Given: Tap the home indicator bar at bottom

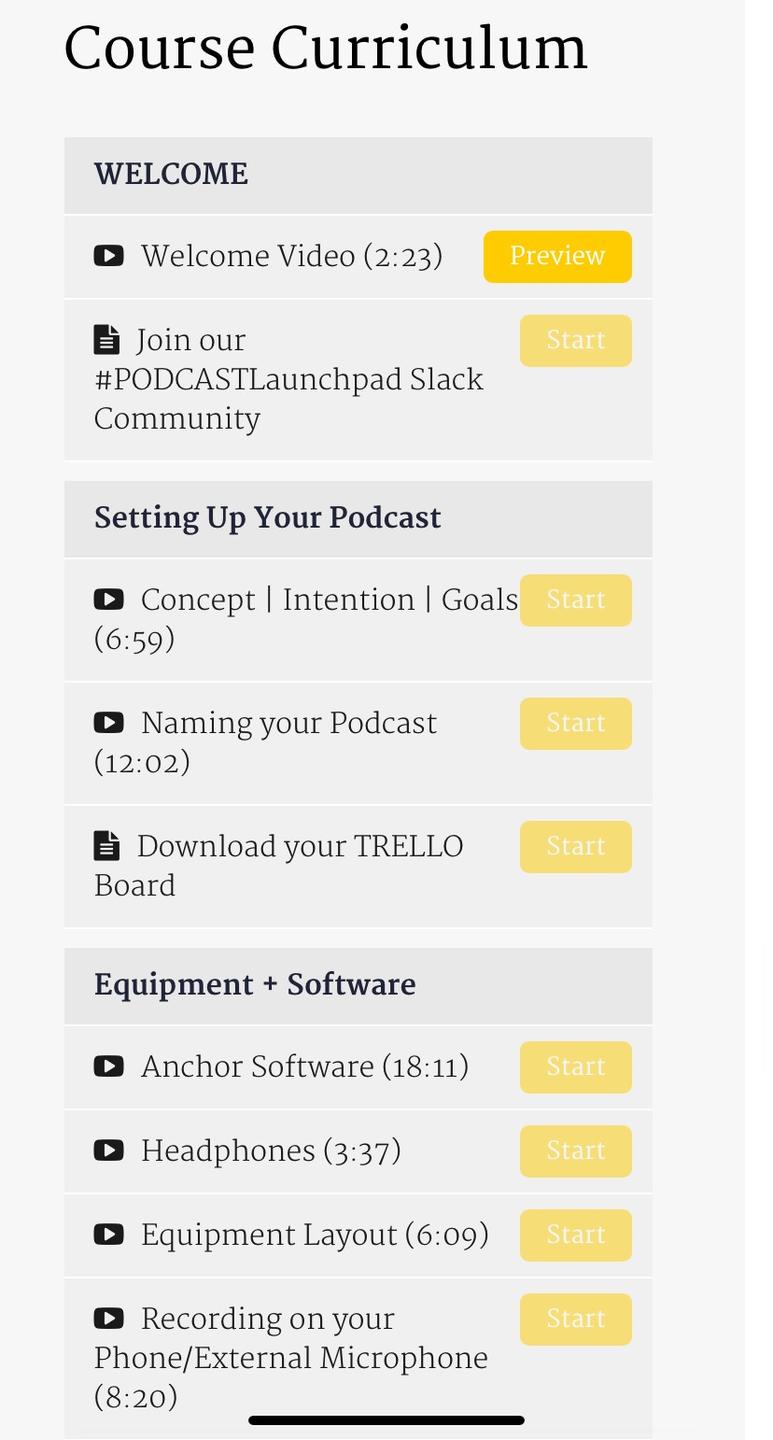Looking at the screenshot, I should pos(386,1420).
